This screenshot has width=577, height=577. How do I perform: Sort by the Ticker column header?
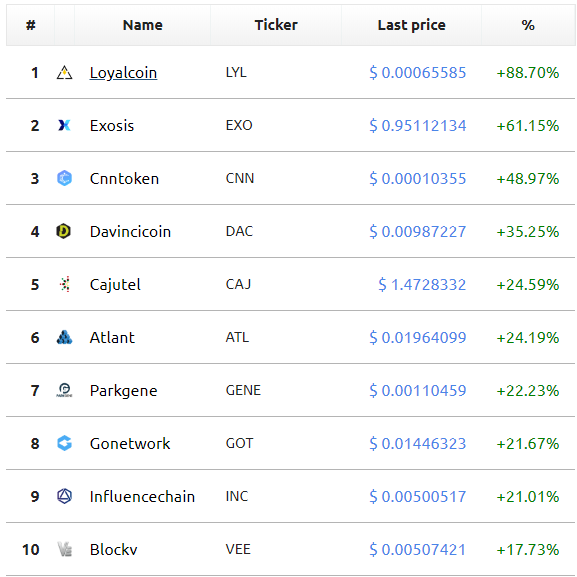pos(276,25)
